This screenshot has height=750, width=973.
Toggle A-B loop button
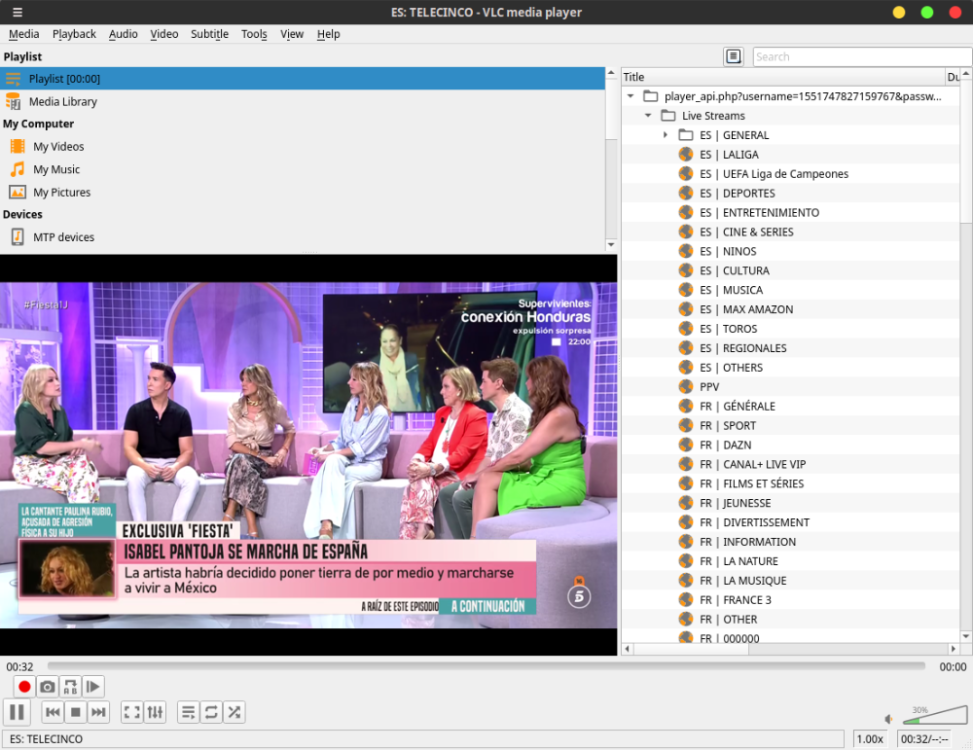(70, 687)
